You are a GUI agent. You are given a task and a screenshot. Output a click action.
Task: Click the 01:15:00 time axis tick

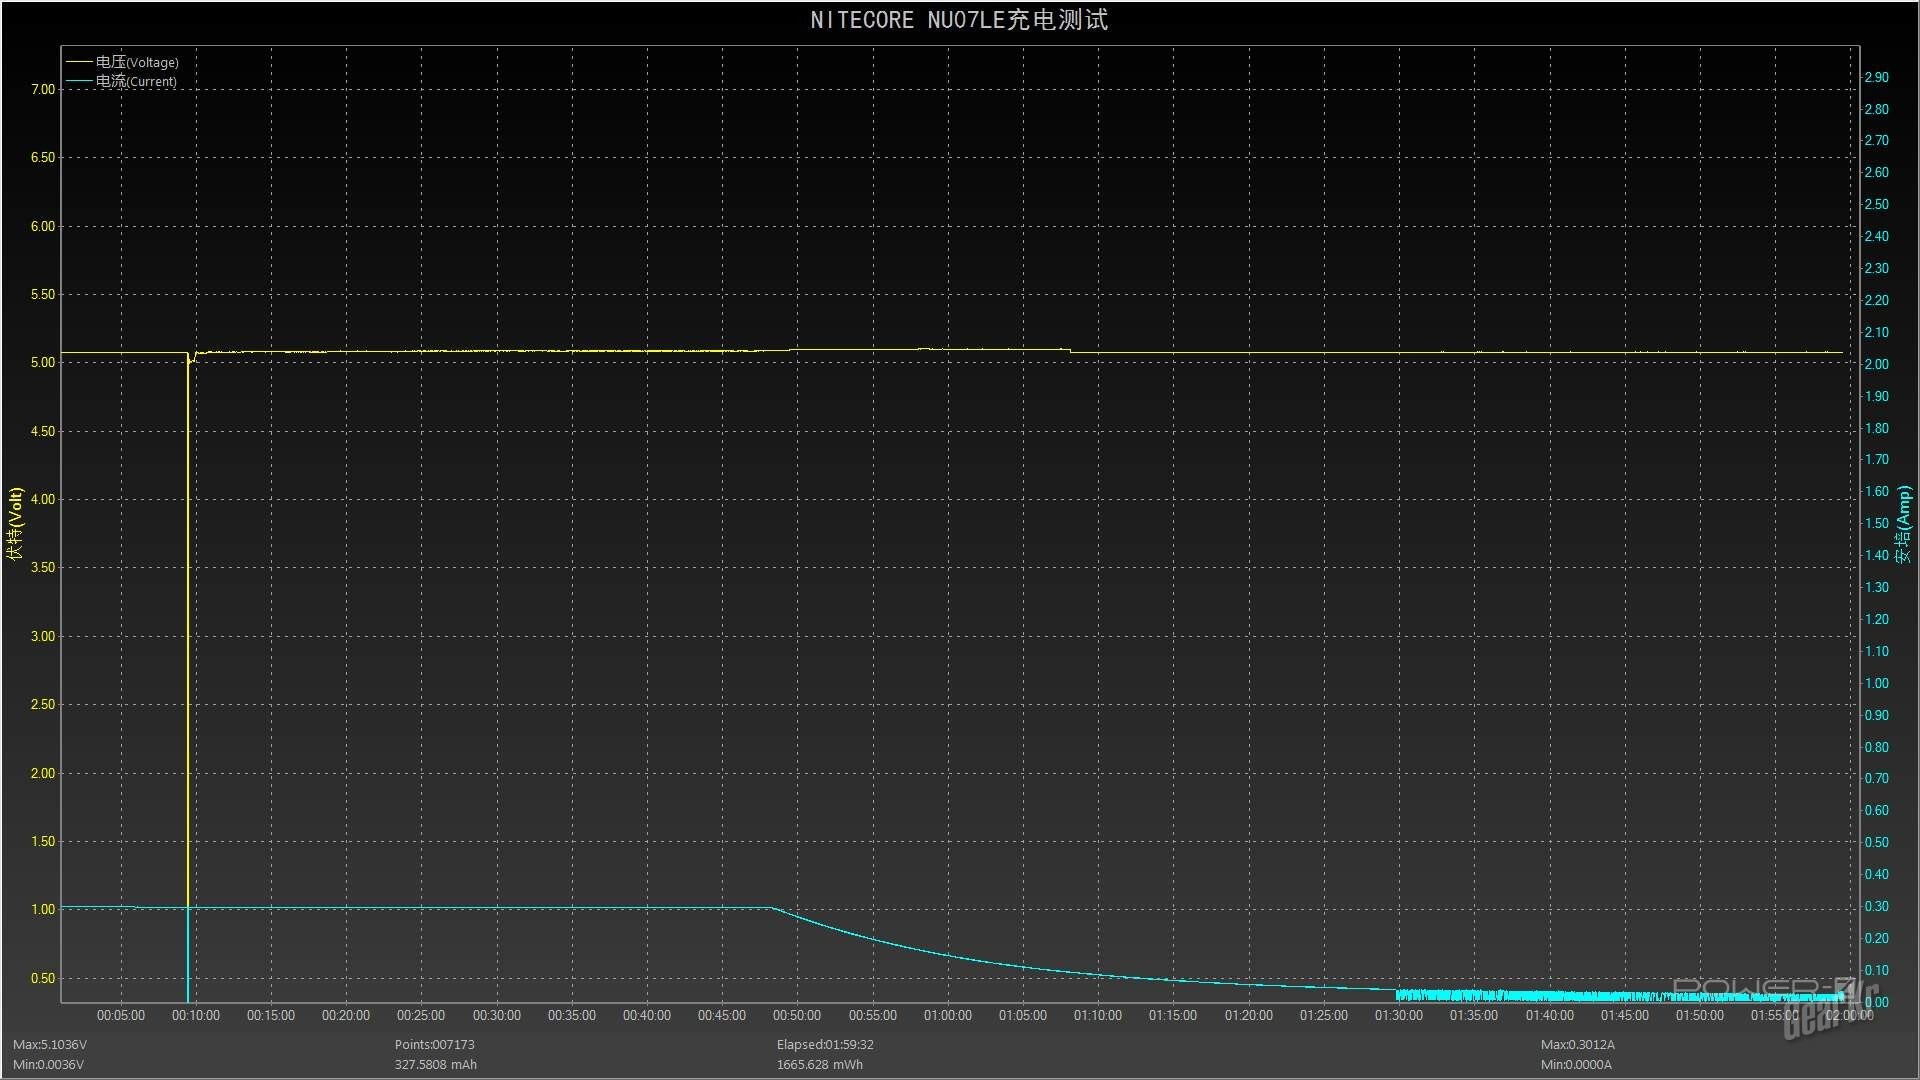click(1173, 1015)
